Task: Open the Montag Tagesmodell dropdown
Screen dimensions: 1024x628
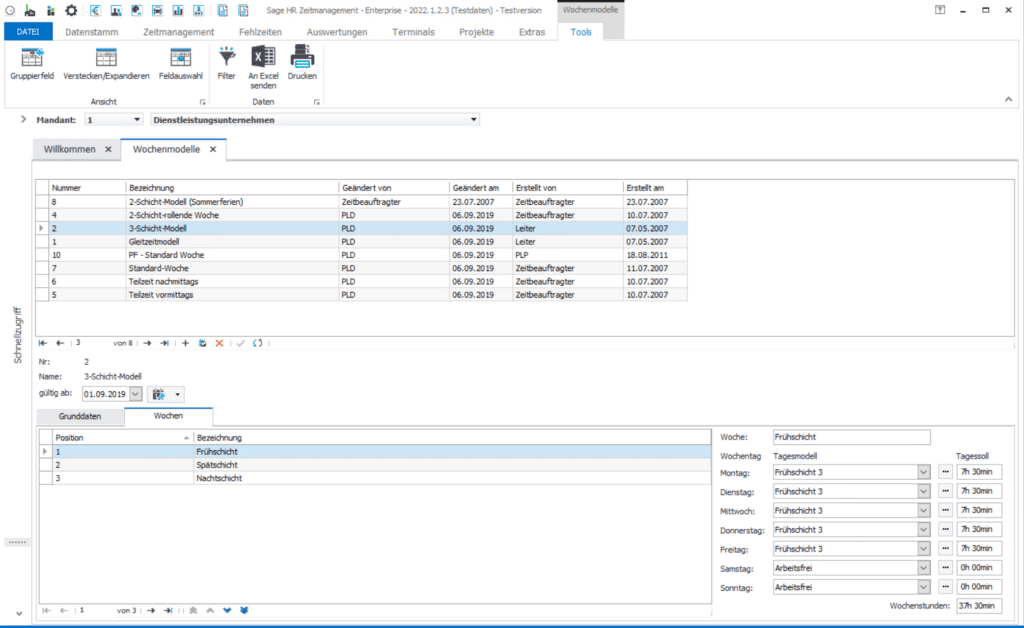Action: (x=923, y=472)
